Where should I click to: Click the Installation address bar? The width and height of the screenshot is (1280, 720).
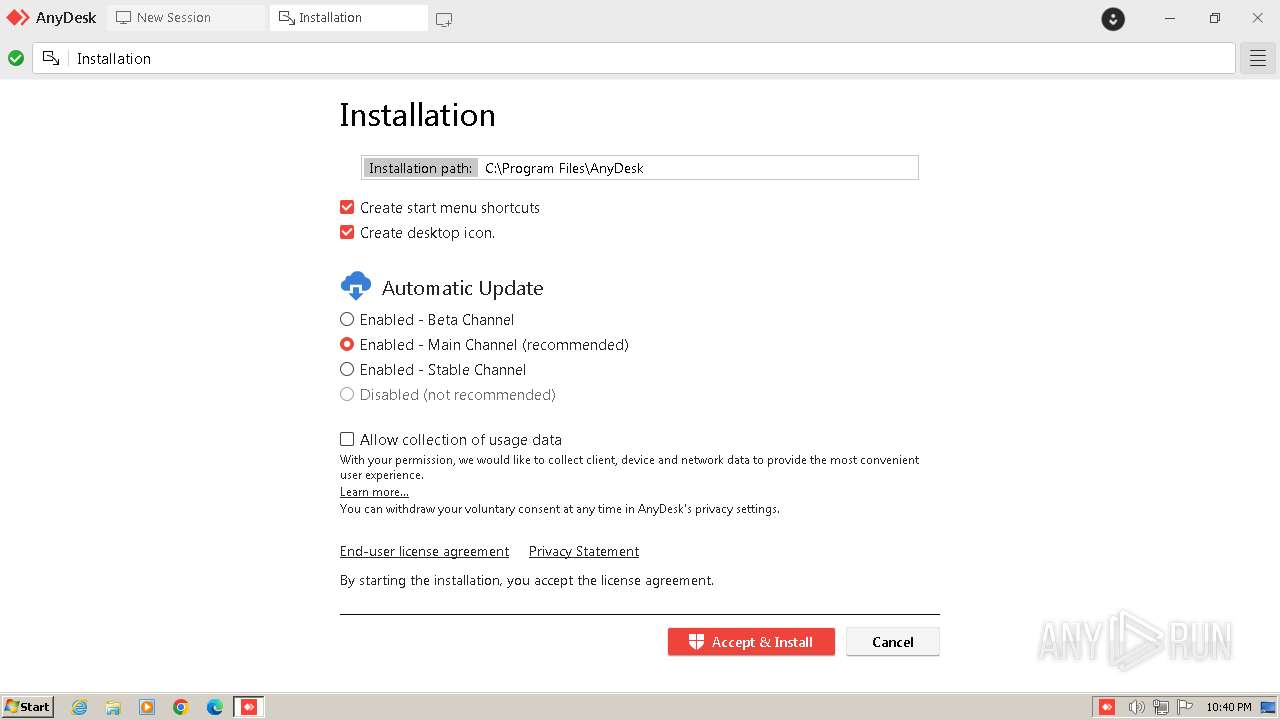pos(634,58)
